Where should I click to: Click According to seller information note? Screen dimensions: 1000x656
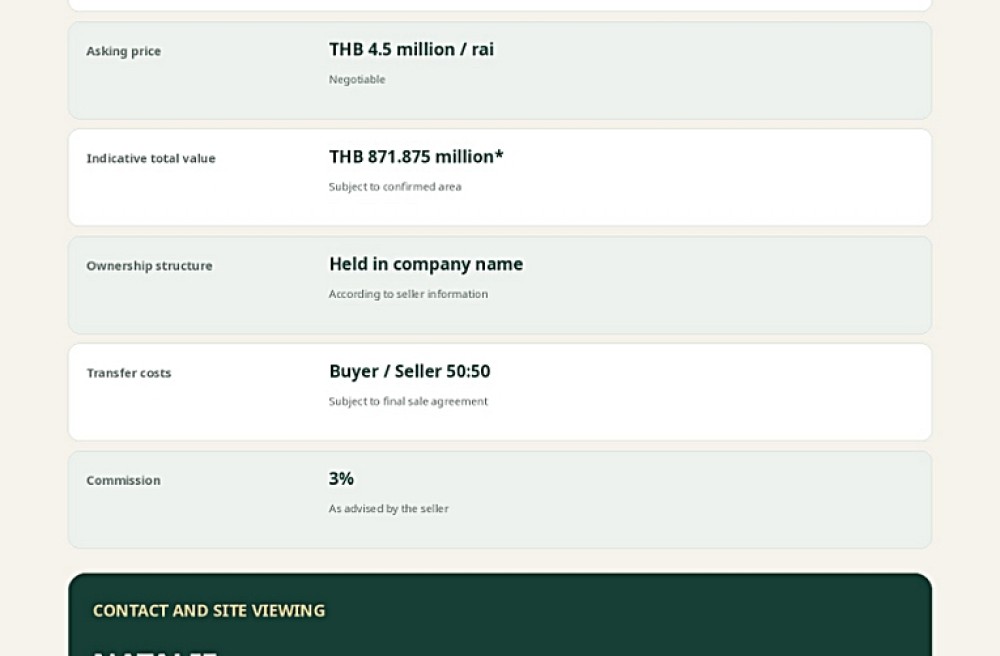pos(408,294)
